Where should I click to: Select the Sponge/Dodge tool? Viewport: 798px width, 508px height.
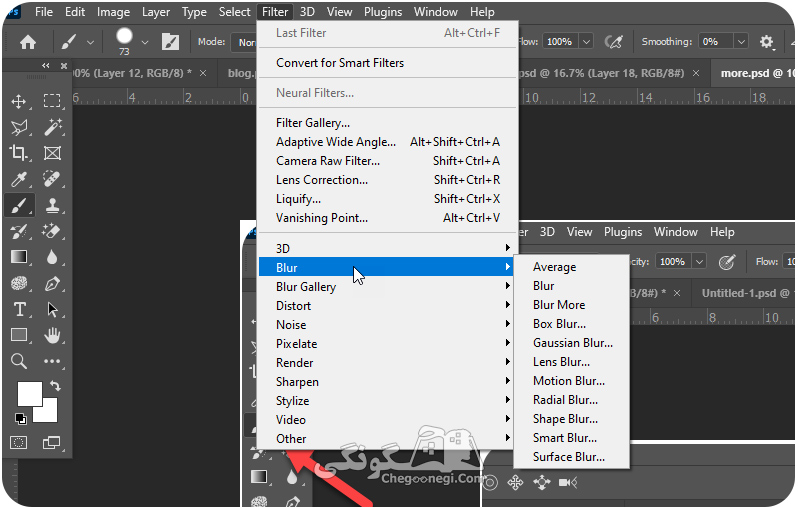[x=19, y=283]
